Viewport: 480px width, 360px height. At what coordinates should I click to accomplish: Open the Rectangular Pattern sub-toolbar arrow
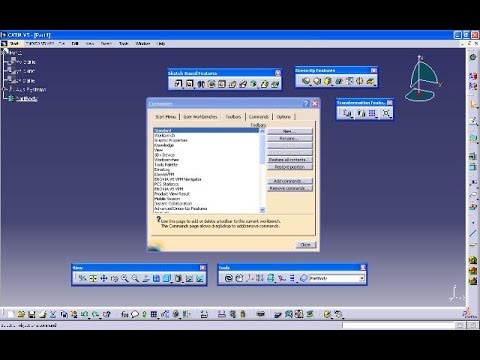click(376, 117)
